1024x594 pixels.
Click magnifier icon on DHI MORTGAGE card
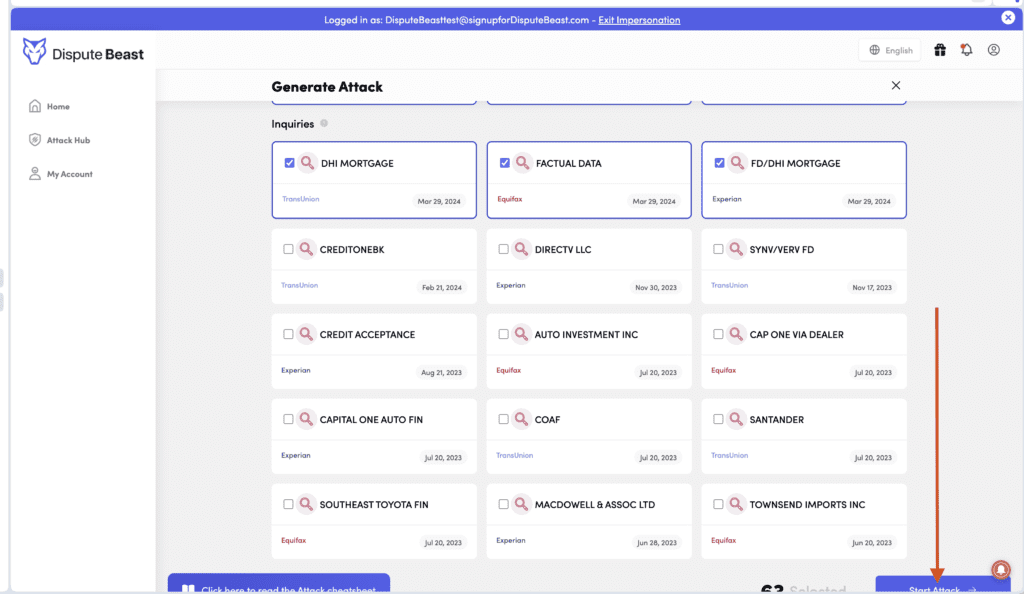pyautogui.click(x=308, y=163)
